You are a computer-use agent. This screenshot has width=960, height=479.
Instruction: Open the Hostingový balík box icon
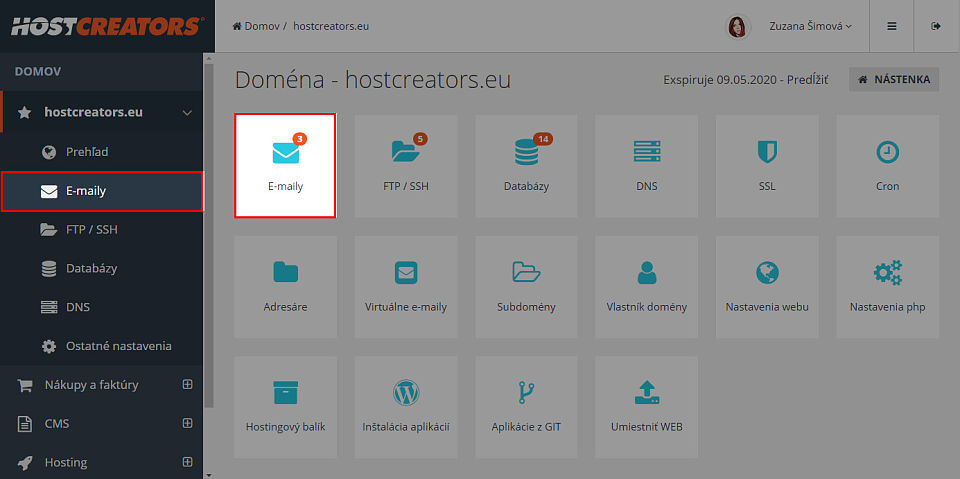[285, 393]
